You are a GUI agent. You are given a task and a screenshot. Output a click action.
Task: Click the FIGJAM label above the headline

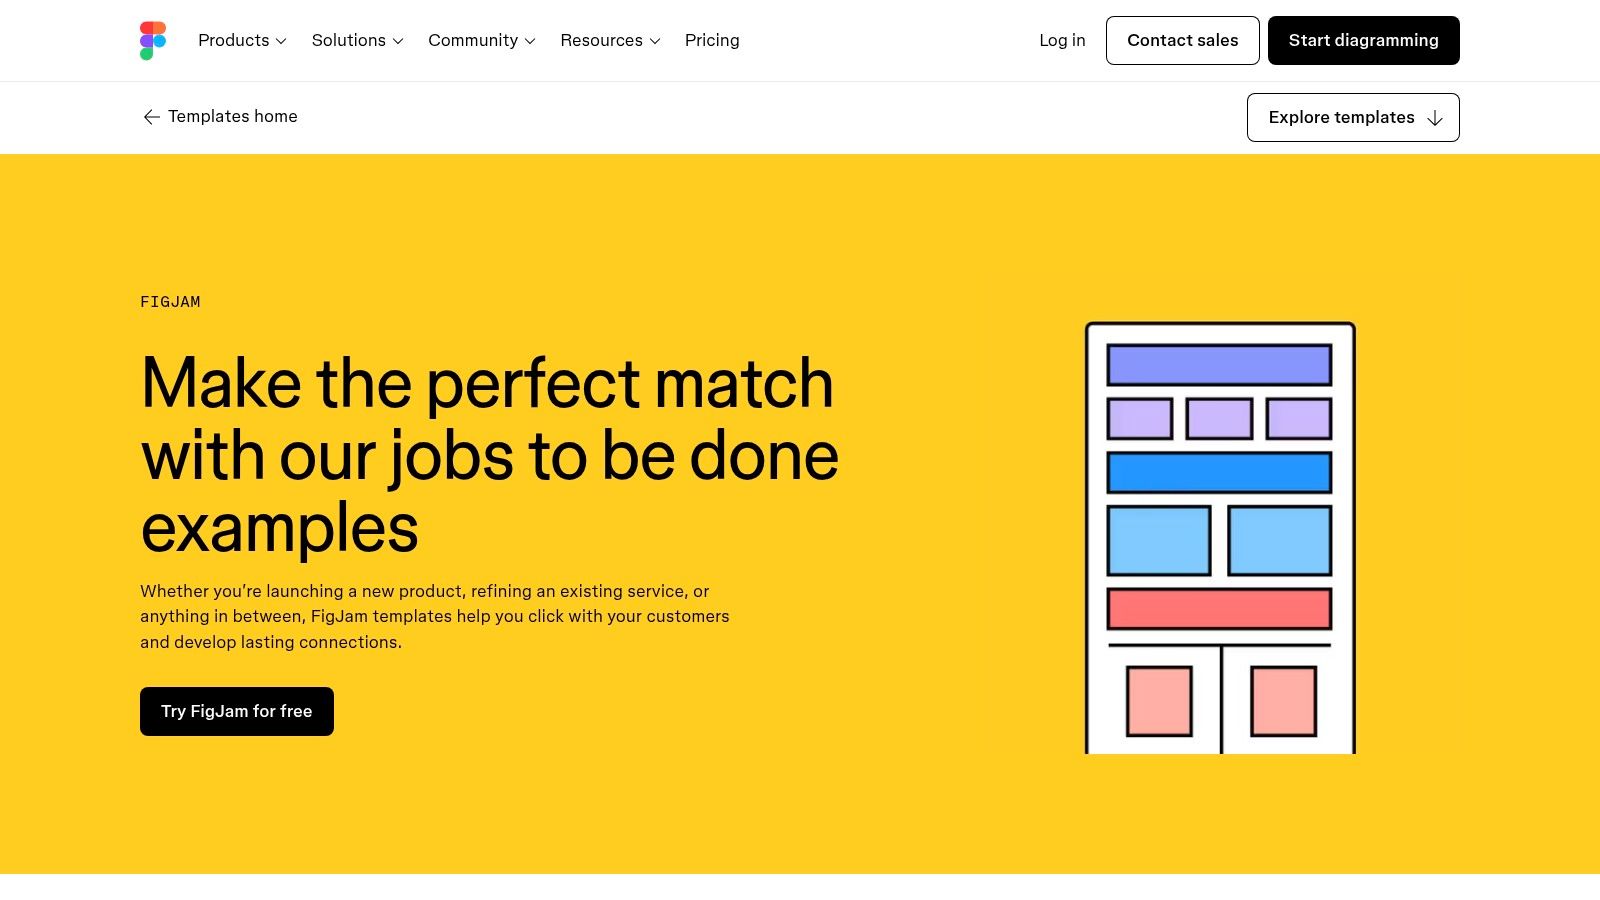[170, 302]
